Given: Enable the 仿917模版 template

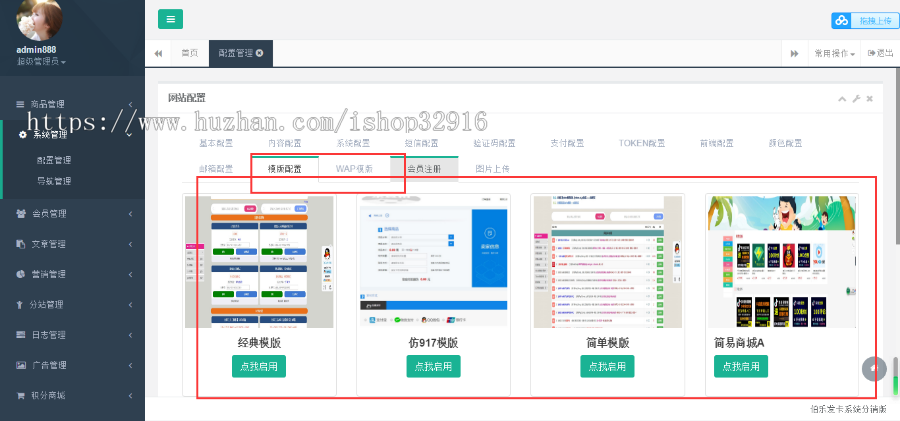Looking at the screenshot, I should coord(433,366).
